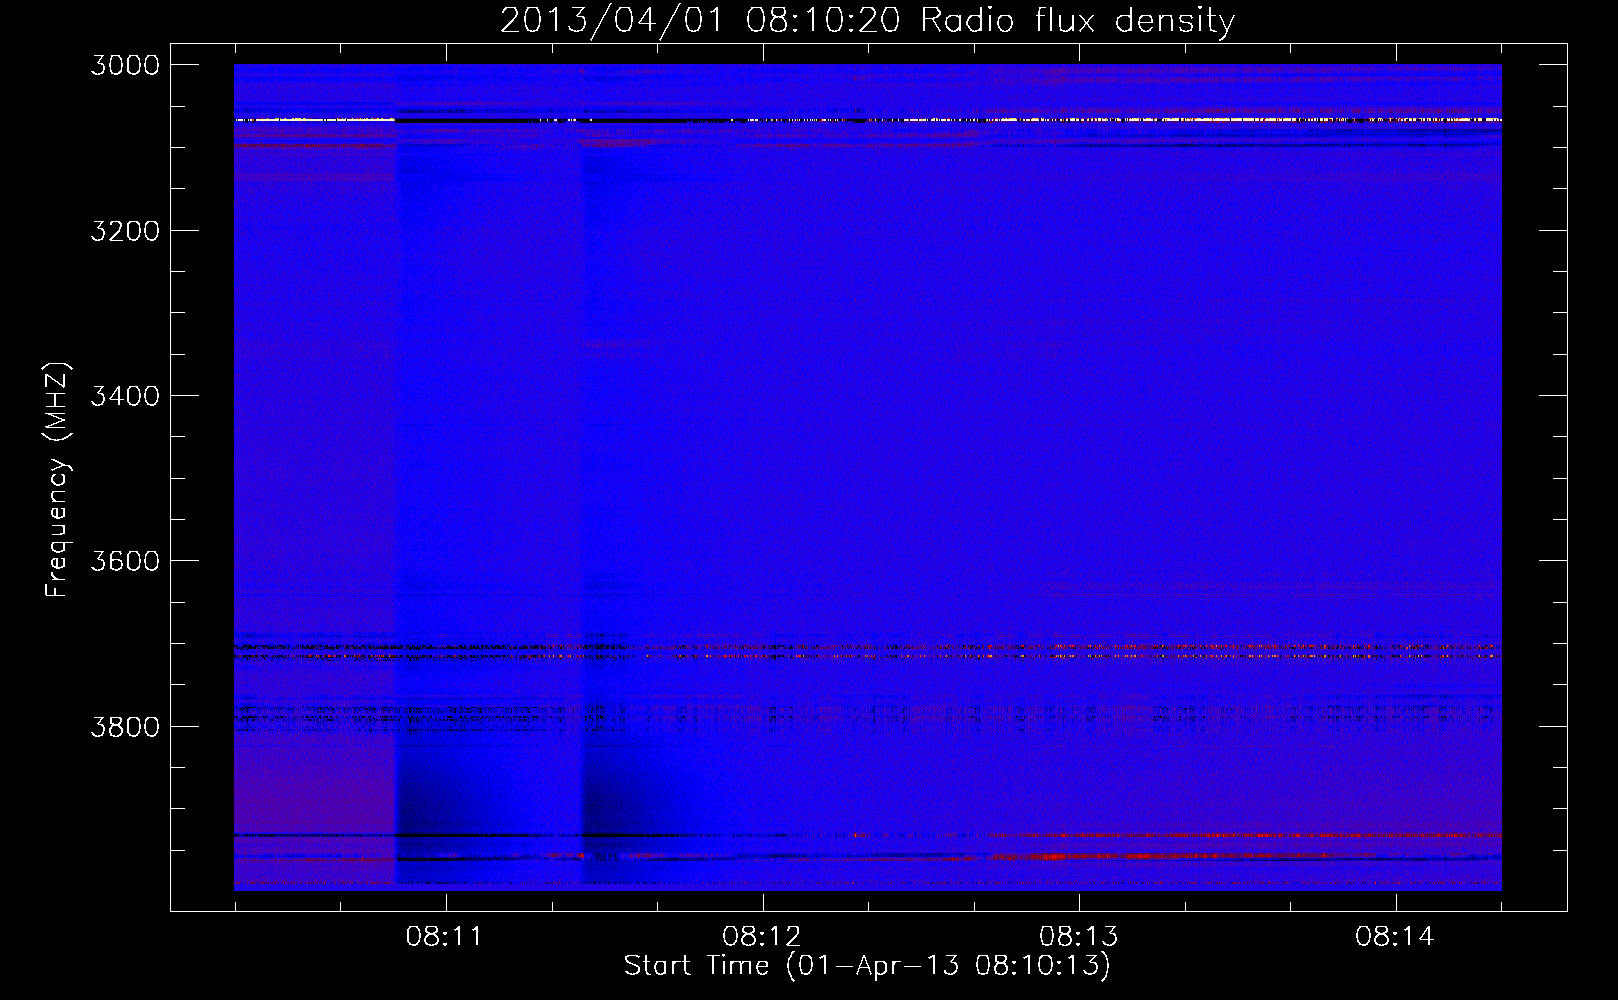Click the "Frequency (MHZ)" axis title
The image size is (1618, 1000).
[x=58, y=479]
